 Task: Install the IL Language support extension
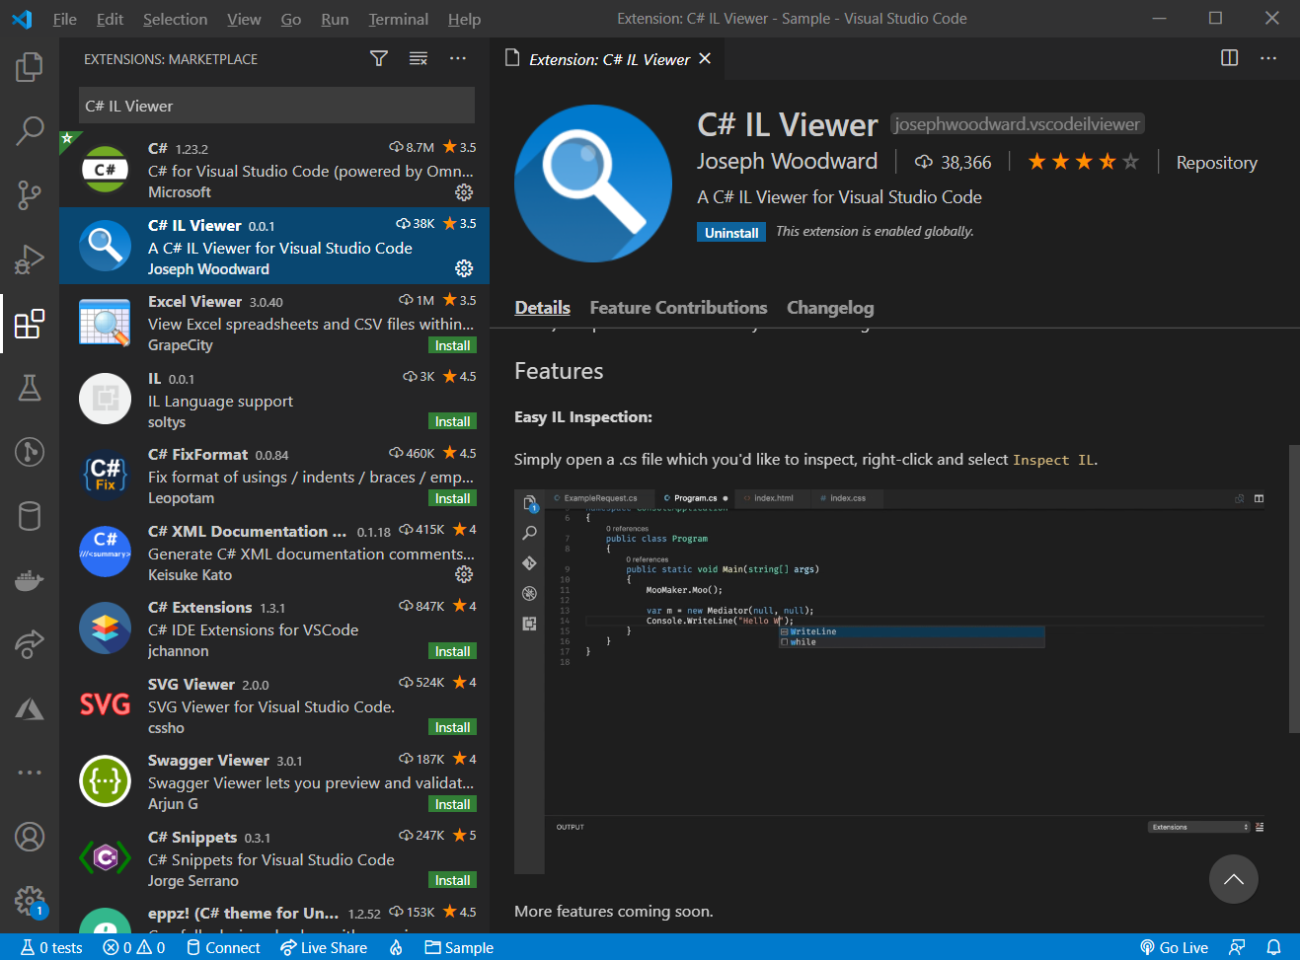pyautogui.click(x=452, y=422)
